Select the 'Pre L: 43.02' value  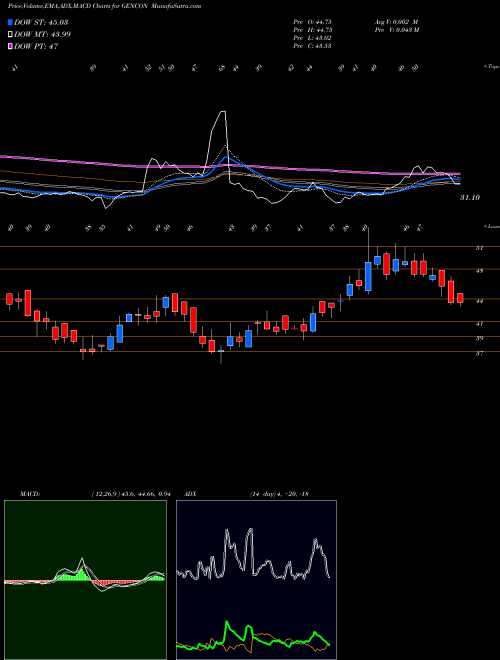click(x=313, y=38)
